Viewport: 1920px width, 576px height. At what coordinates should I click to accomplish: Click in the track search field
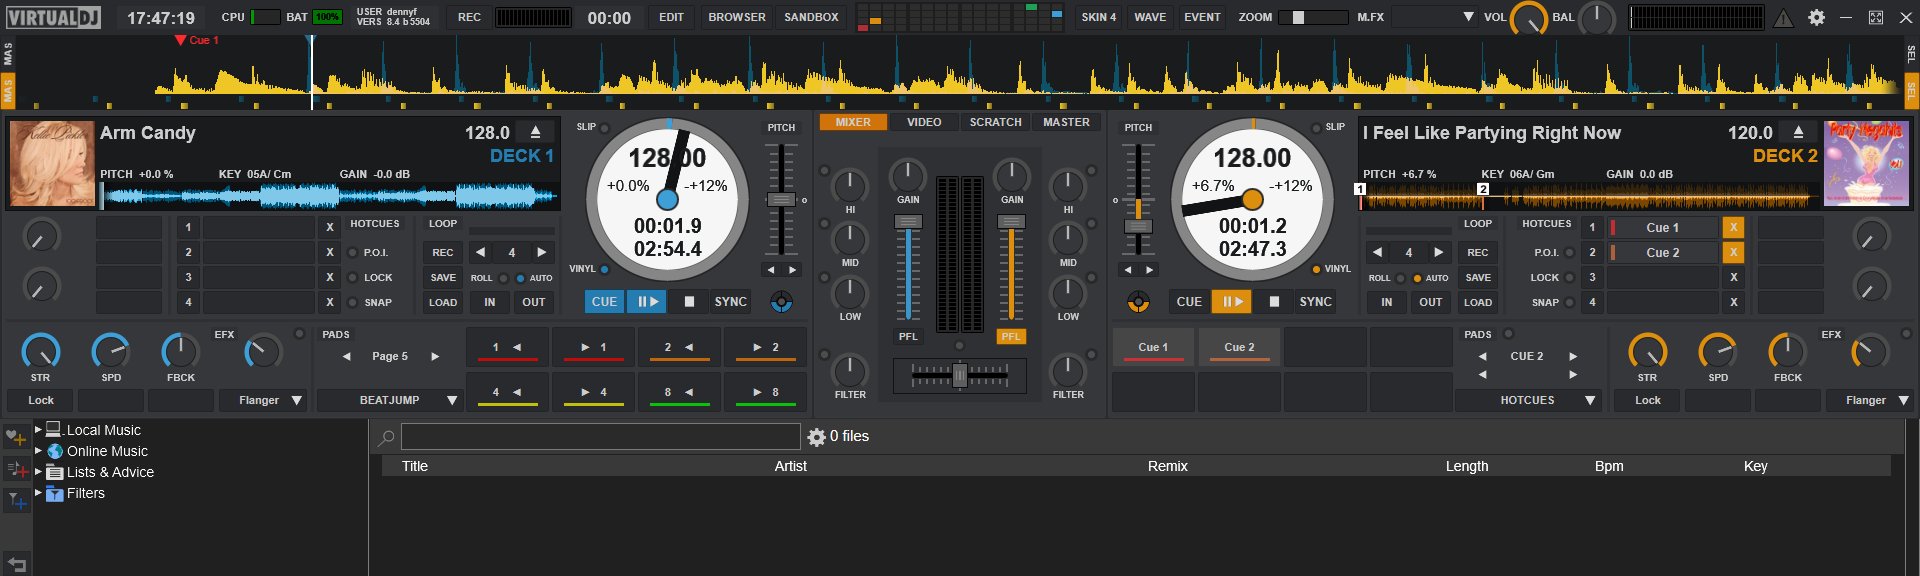coord(600,437)
